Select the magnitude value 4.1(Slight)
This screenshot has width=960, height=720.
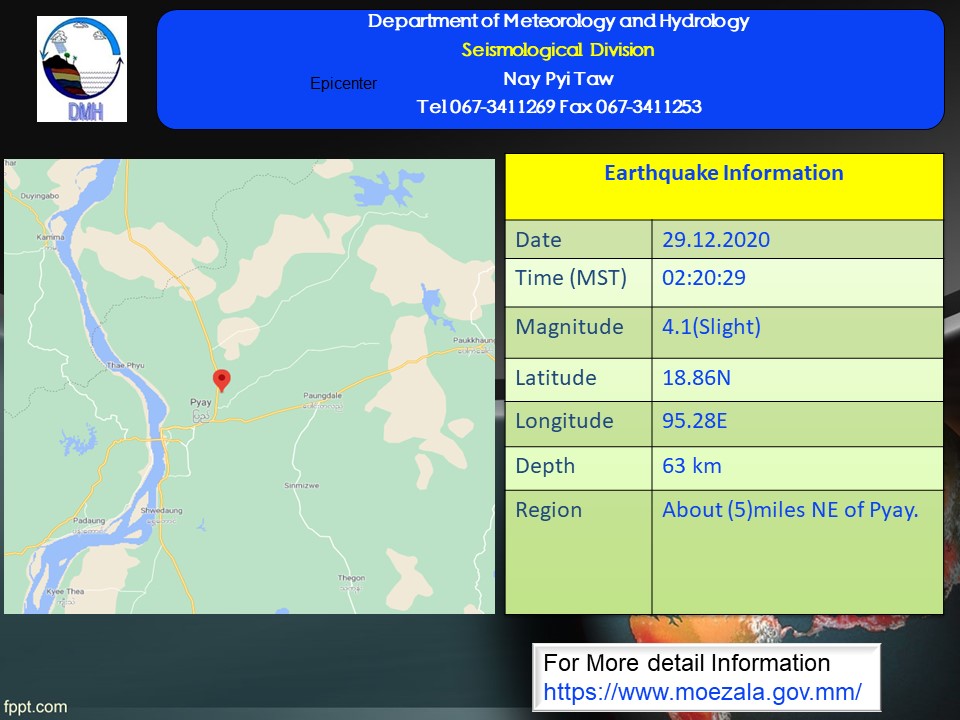(x=711, y=327)
